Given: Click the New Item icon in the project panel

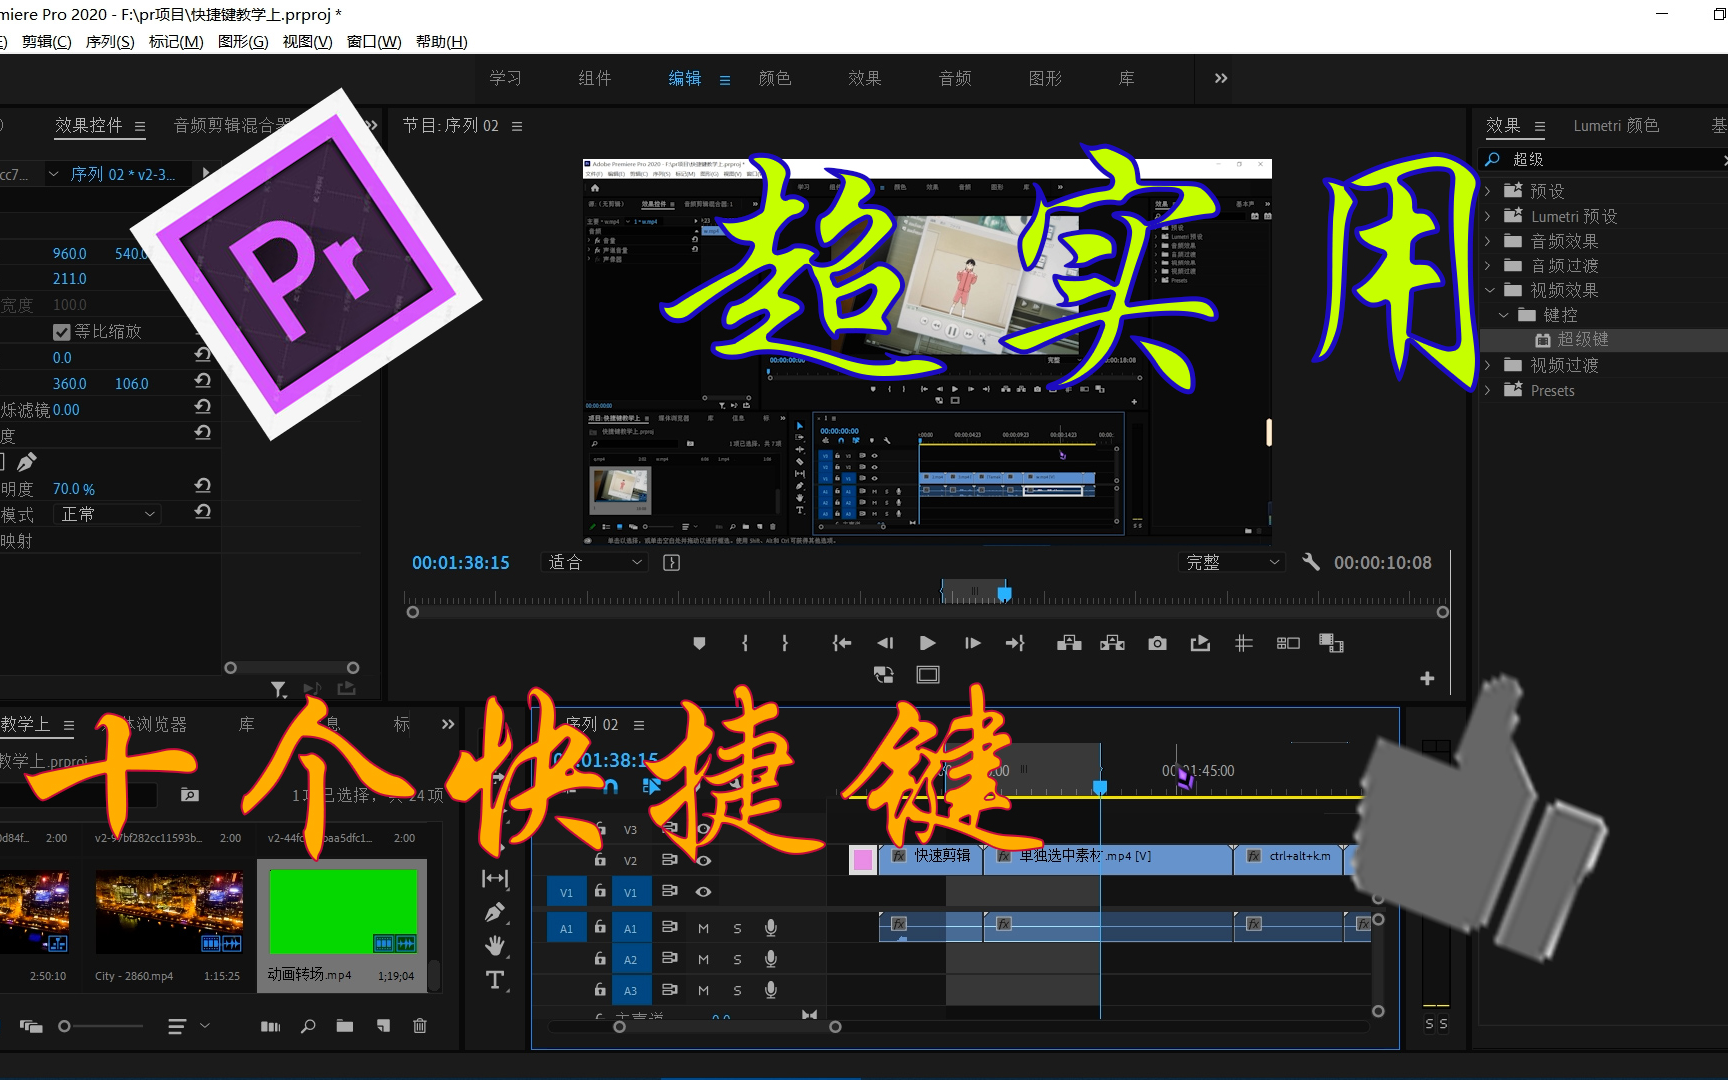Looking at the screenshot, I should click(383, 1026).
